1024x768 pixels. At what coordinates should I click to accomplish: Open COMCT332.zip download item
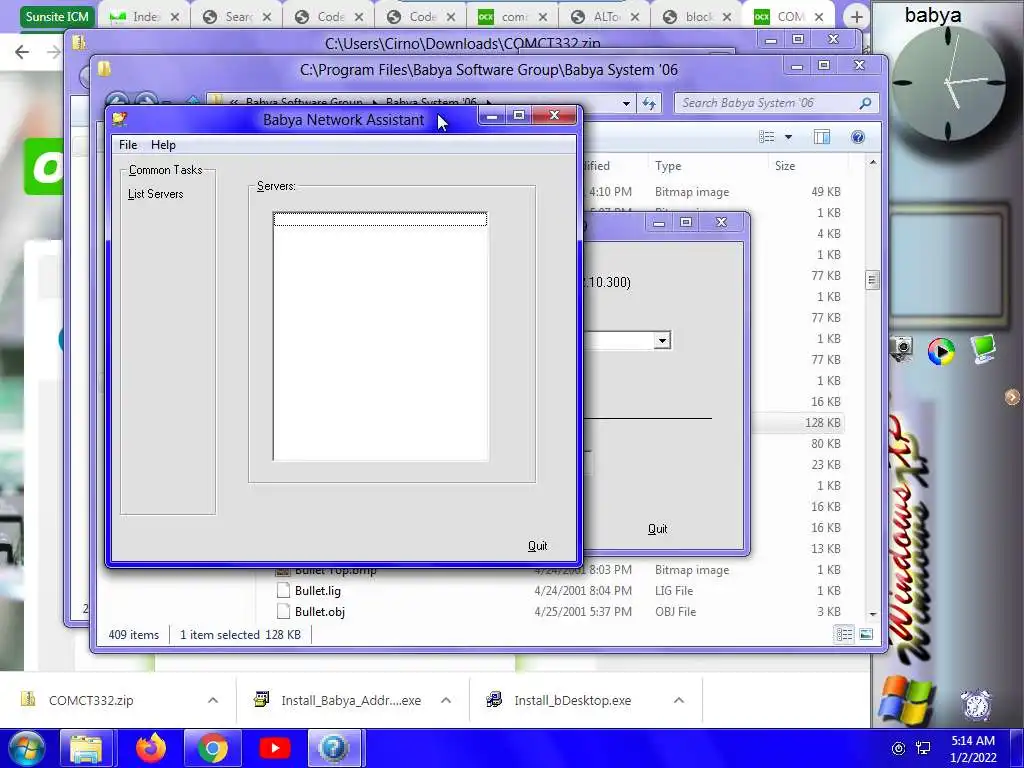pyautogui.click(x=91, y=701)
